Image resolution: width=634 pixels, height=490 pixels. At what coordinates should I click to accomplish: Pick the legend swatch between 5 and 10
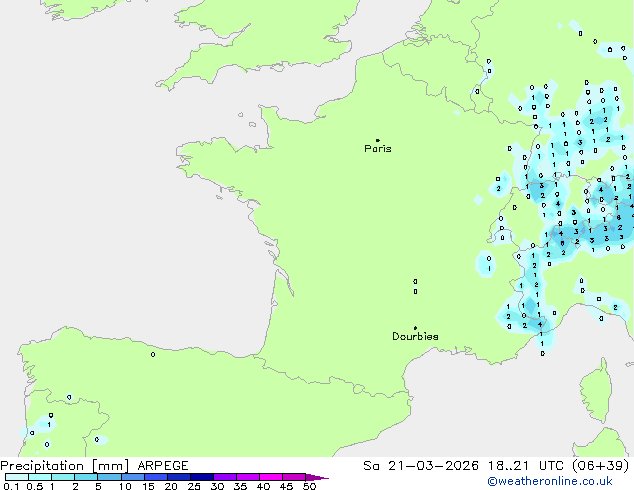(x=110, y=477)
